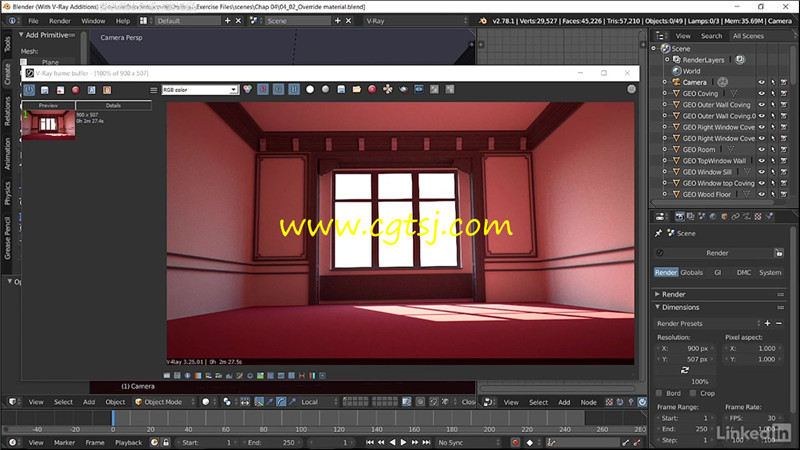Viewport: 800px width, 450px height.
Task: Click the teapot render icon in frame buffer
Action: [x=404, y=89]
